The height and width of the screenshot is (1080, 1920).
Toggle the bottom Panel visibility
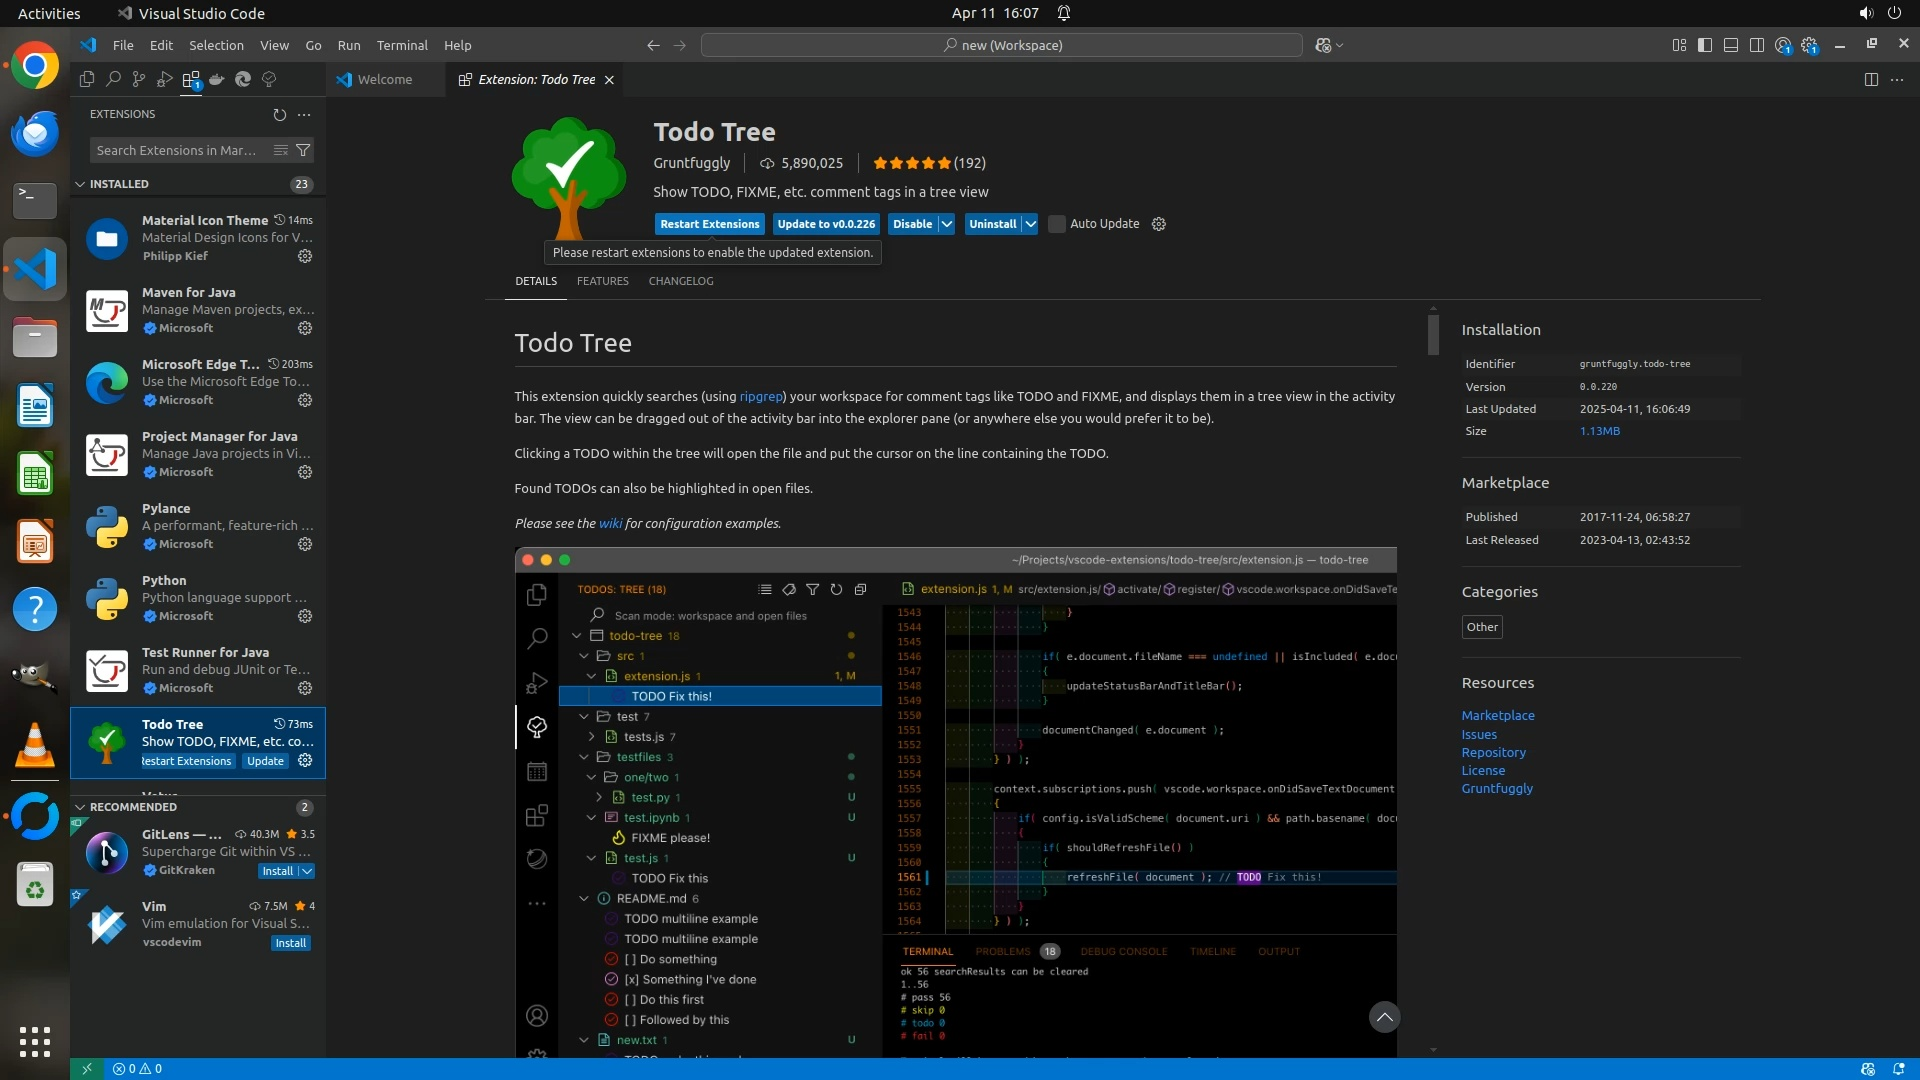1731,45
